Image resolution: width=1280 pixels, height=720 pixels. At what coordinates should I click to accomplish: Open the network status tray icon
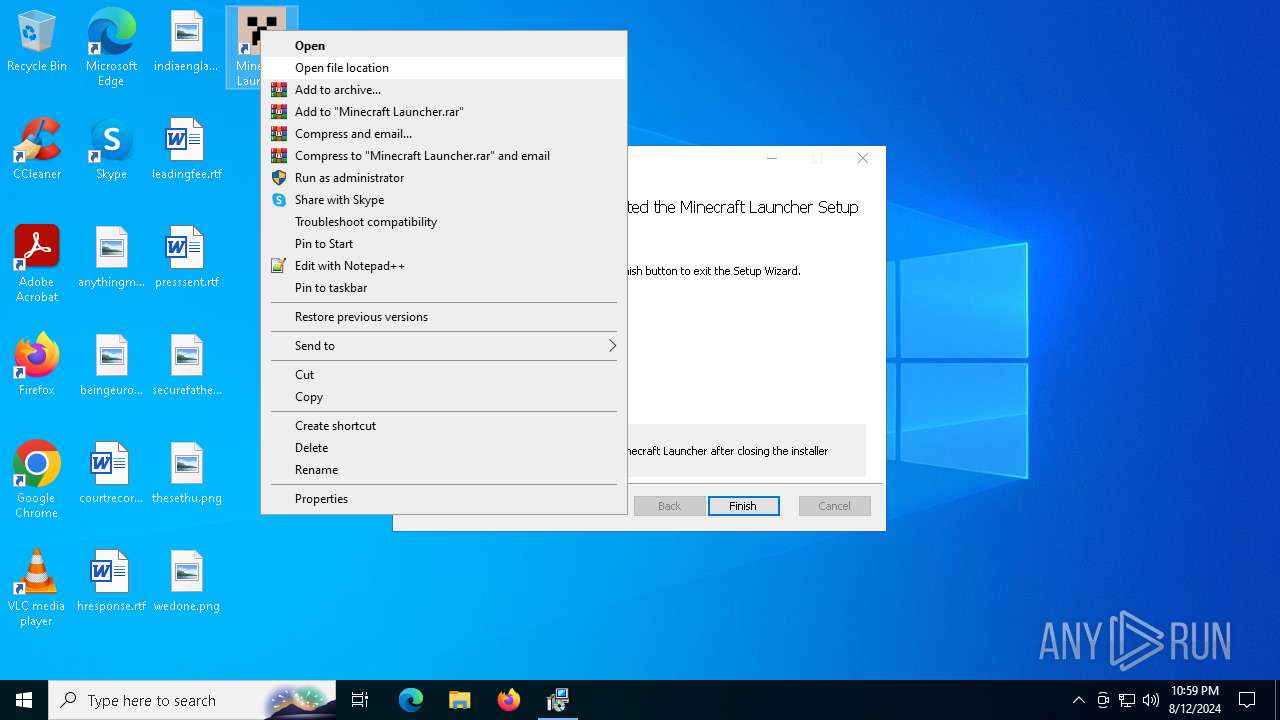pos(1127,700)
